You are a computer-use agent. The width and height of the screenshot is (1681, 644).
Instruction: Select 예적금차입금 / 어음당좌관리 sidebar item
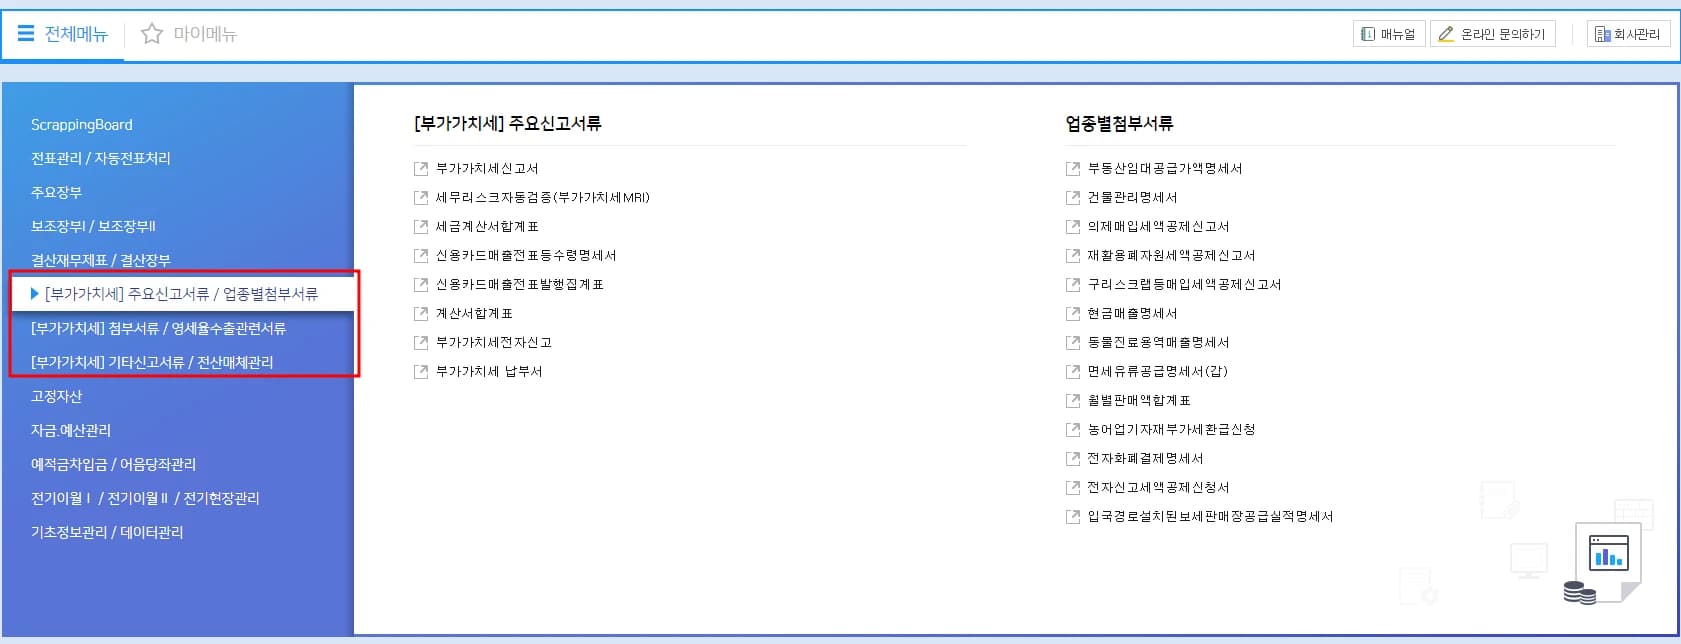114,465
